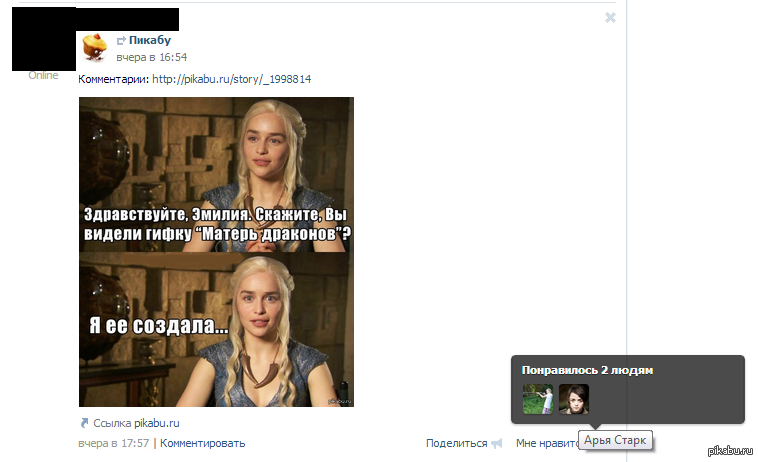Screen dimensions: 758x462
Task: Open the original post timestamp вчера в 16:54
Action: 151,58
